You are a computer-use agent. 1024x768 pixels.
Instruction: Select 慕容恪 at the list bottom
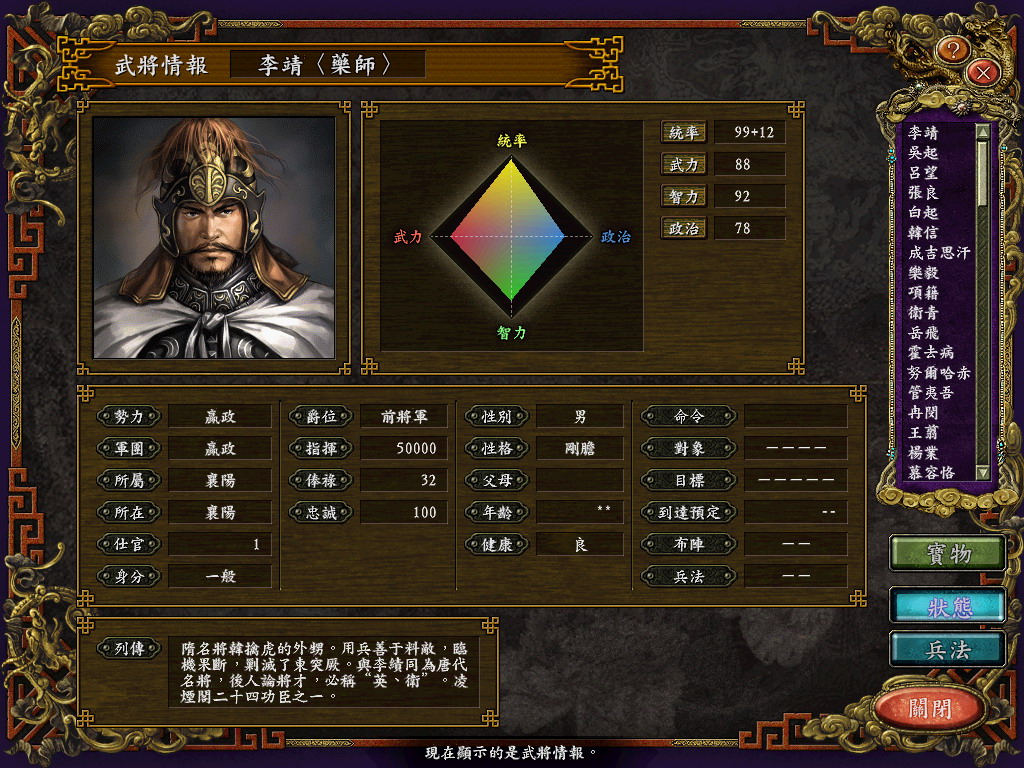[x=931, y=472]
